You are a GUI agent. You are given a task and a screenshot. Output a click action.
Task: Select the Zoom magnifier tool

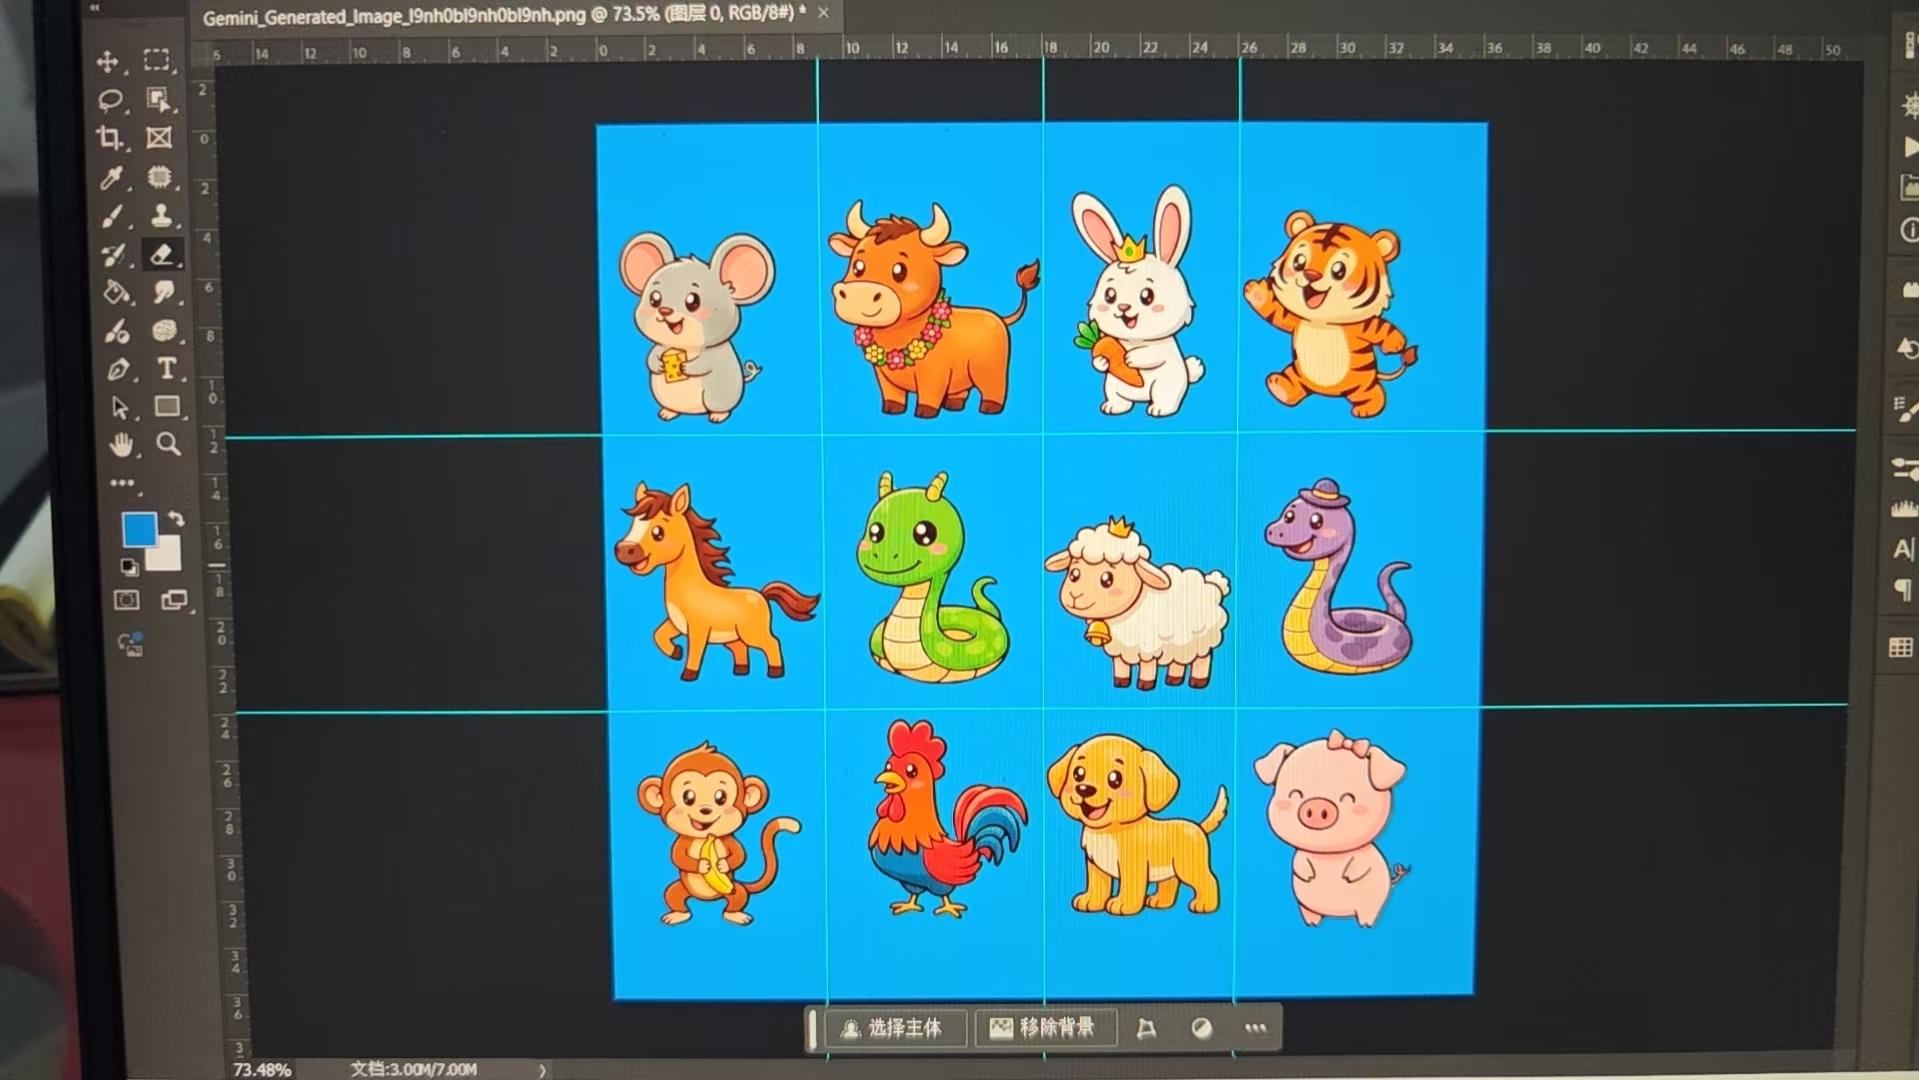click(168, 444)
